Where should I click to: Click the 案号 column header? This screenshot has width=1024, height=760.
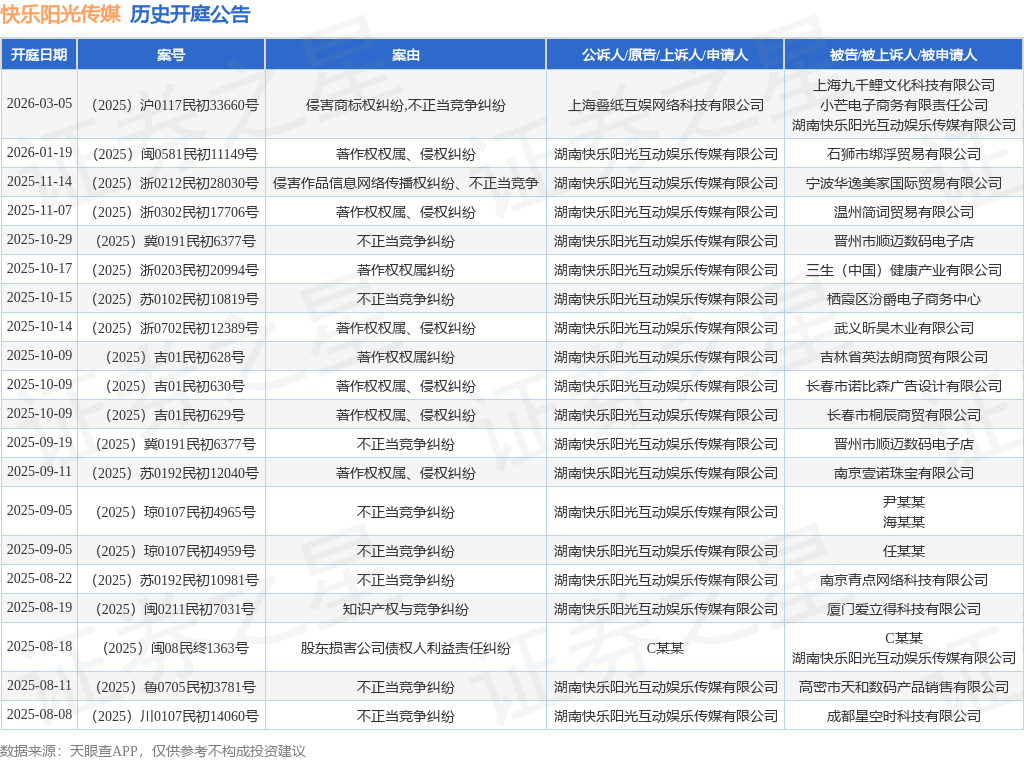coord(171,55)
